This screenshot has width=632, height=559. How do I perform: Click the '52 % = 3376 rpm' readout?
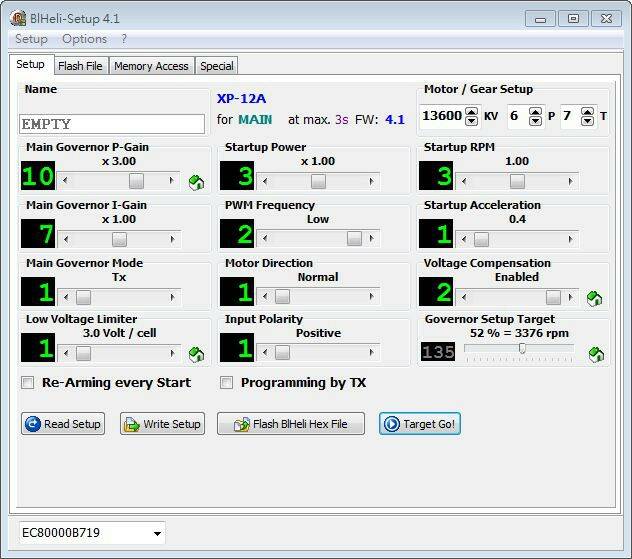(519, 333)
